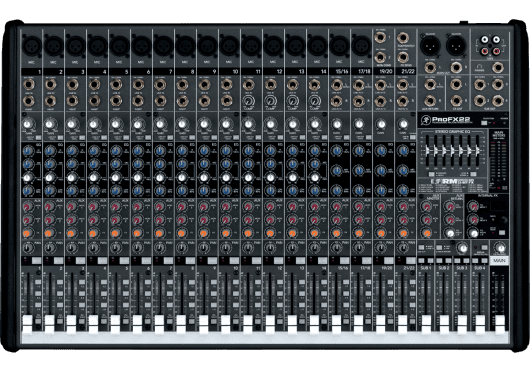Toggle the channel 1 low cut switch
This screenshot has height=371, width=530.
point(38,138)
